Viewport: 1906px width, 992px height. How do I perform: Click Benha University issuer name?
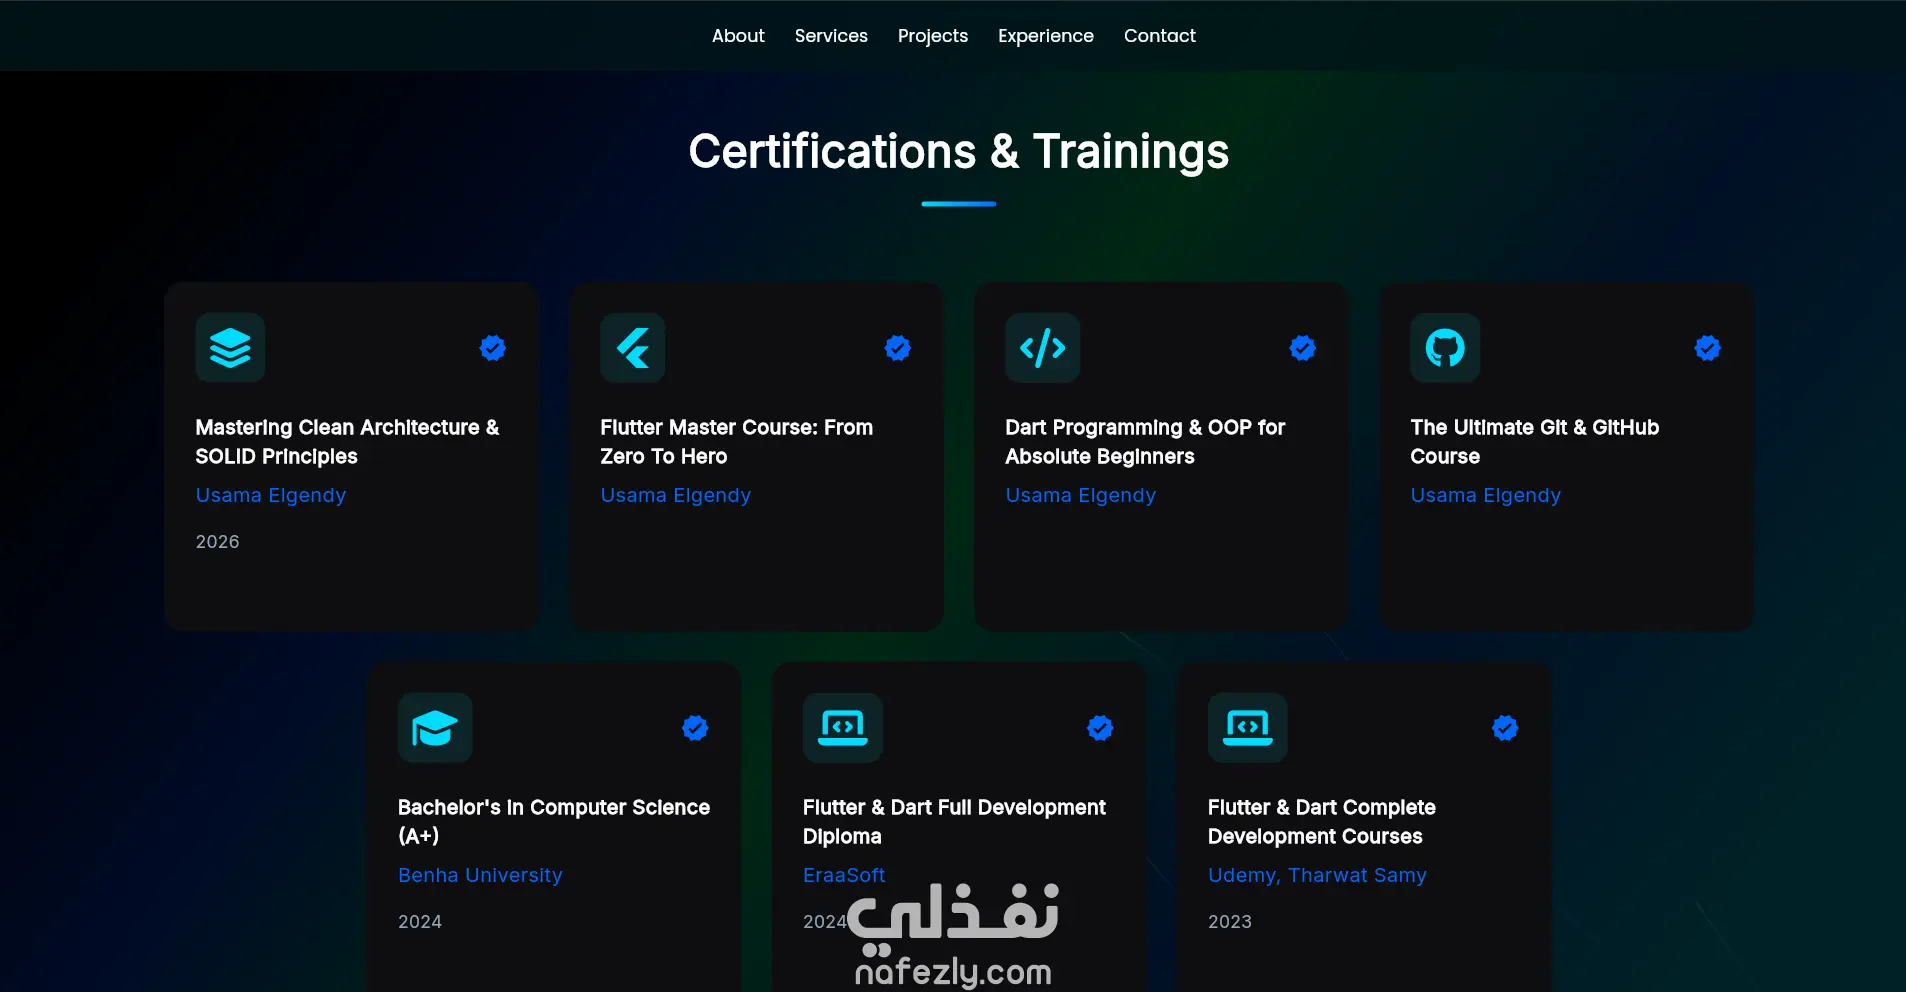480,876
